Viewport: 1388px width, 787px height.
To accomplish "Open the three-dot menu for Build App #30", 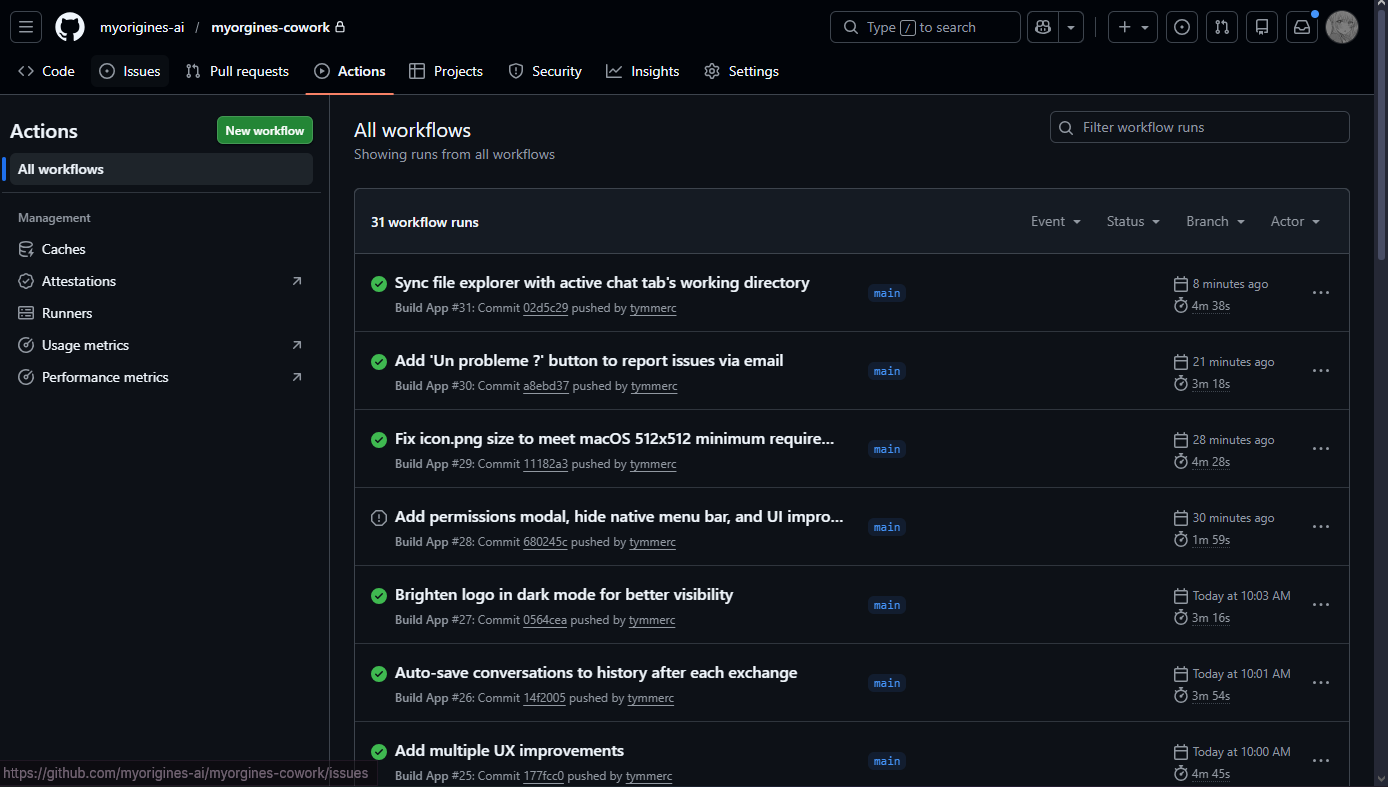I will point(1321,371).
